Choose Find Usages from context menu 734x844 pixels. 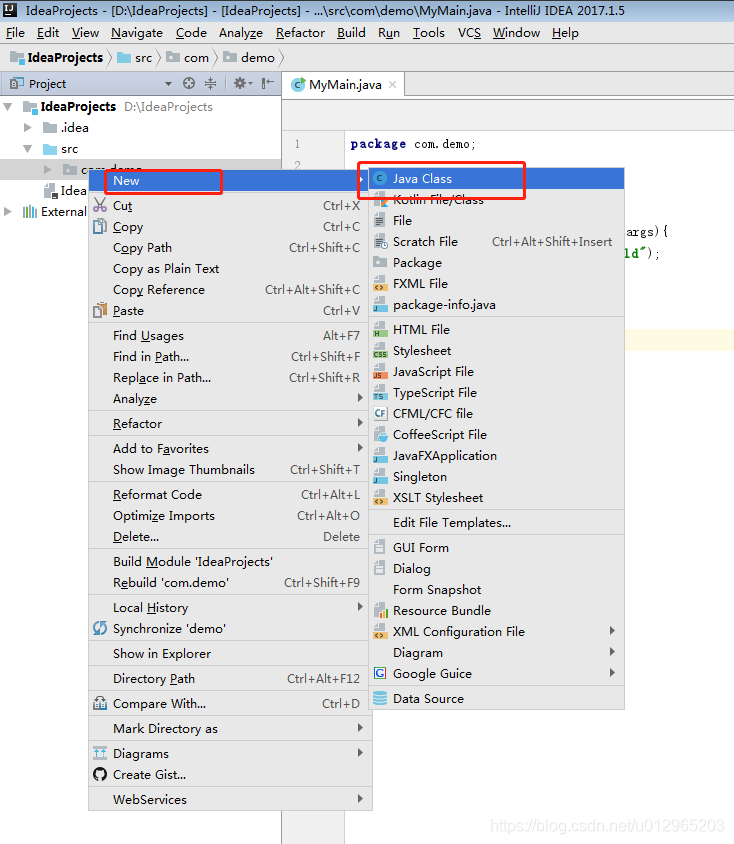coord(149,336)
